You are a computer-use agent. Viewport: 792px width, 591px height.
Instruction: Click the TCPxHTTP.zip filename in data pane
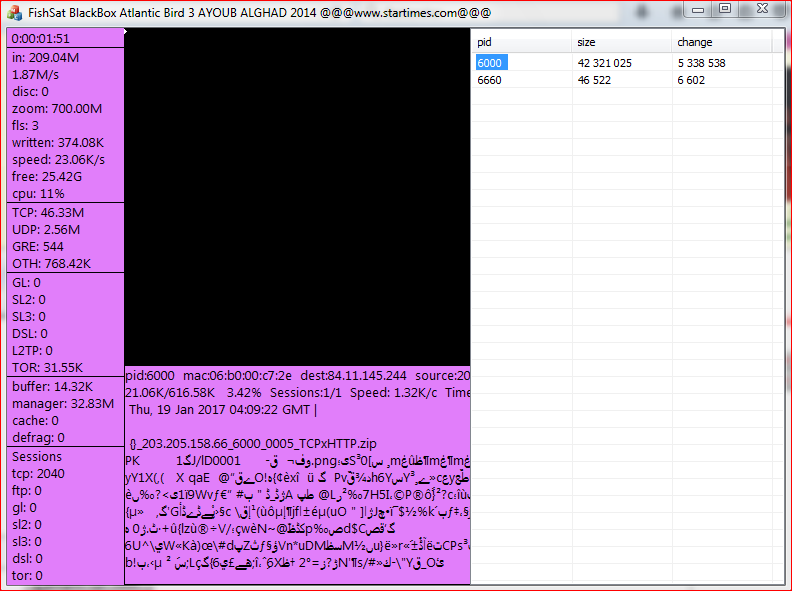(253, 442)
